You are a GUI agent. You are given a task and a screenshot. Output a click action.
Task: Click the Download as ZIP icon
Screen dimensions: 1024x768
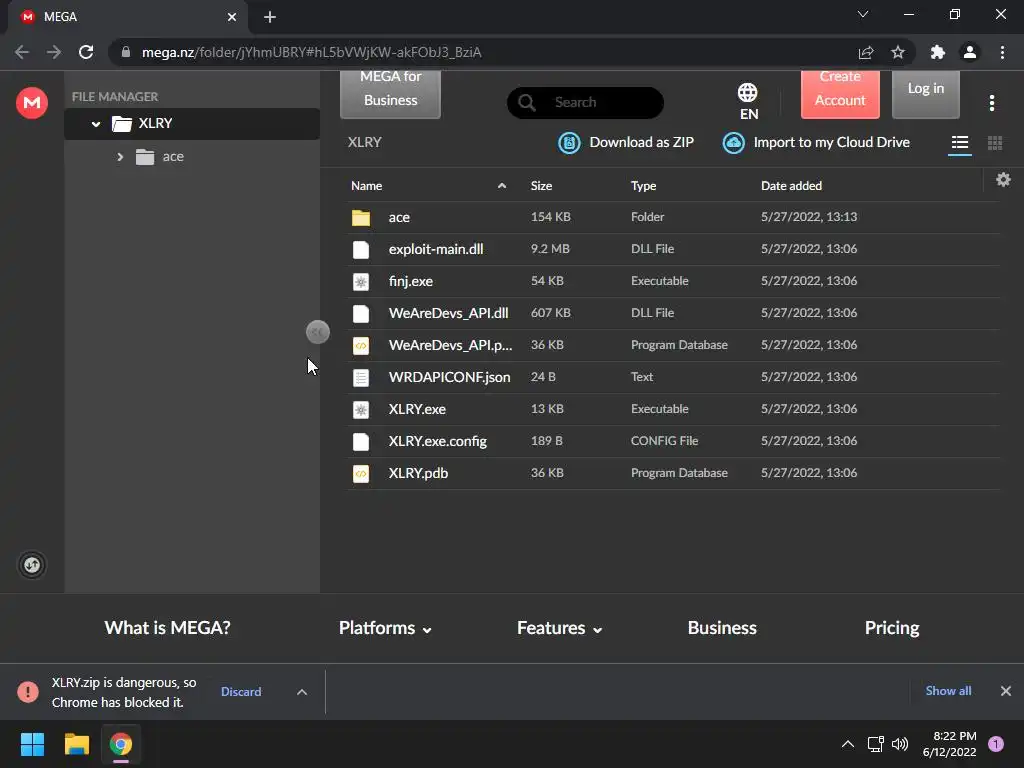[x=569, y=142]
